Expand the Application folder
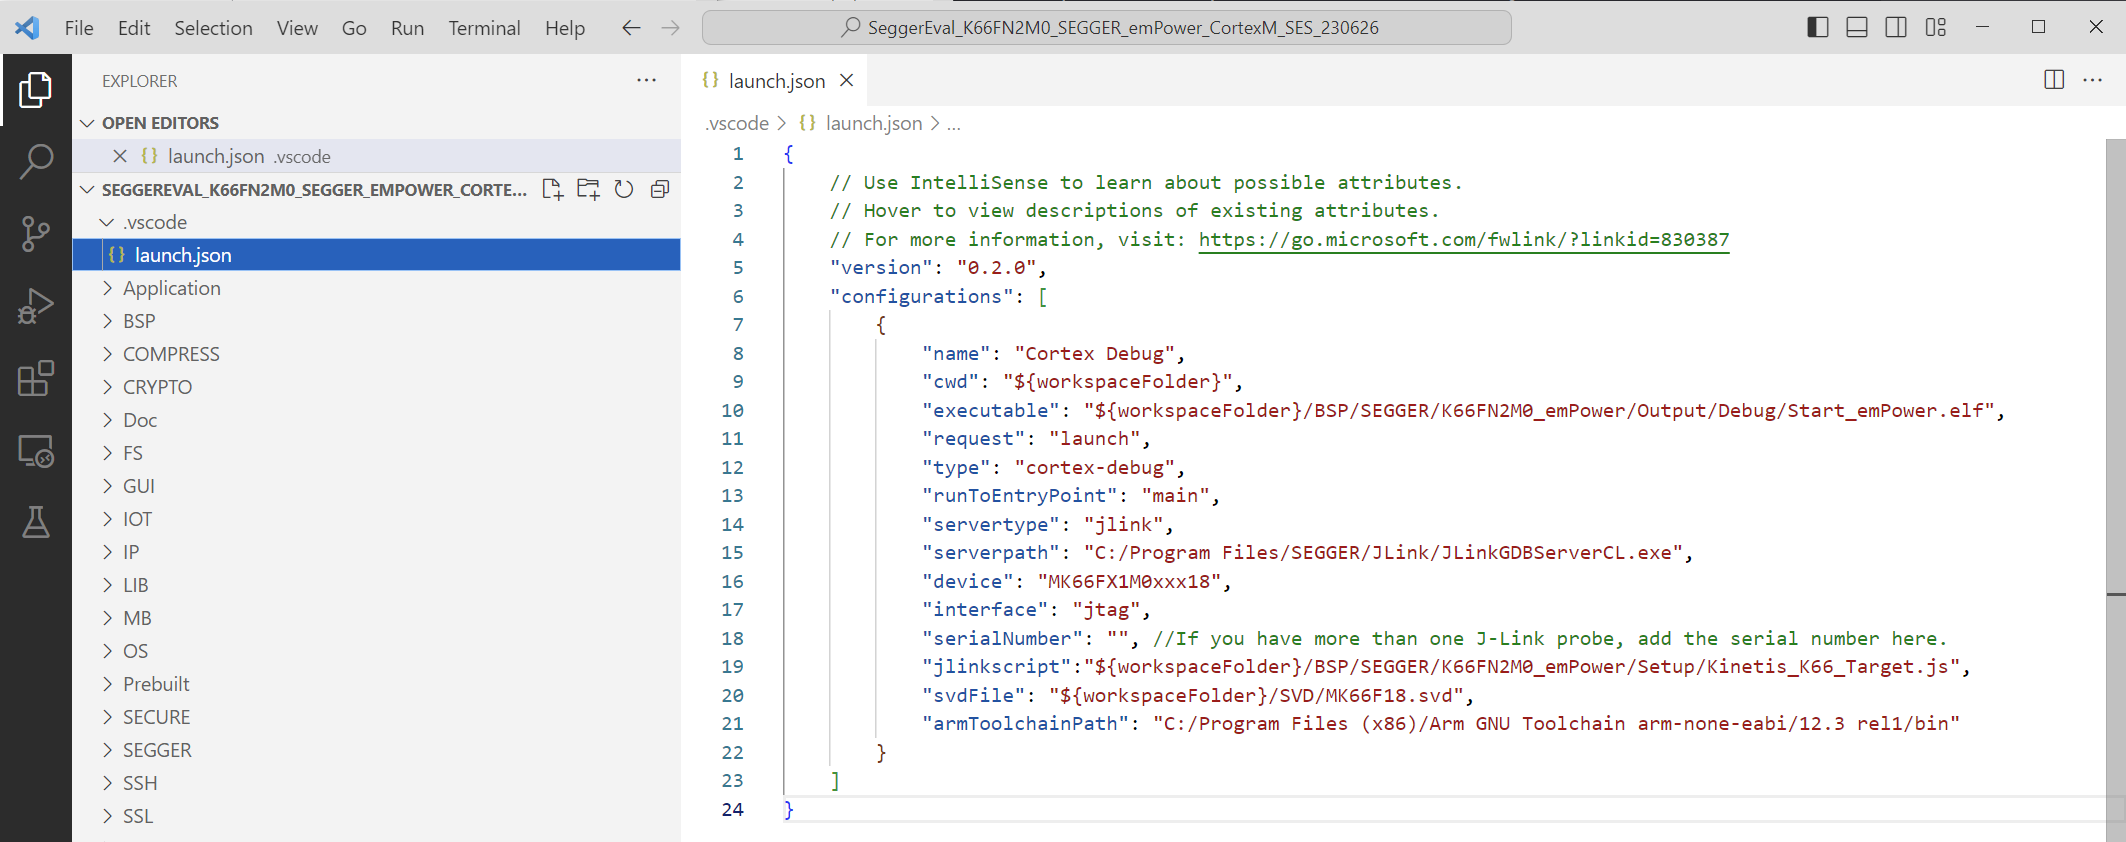 [171, 288]
